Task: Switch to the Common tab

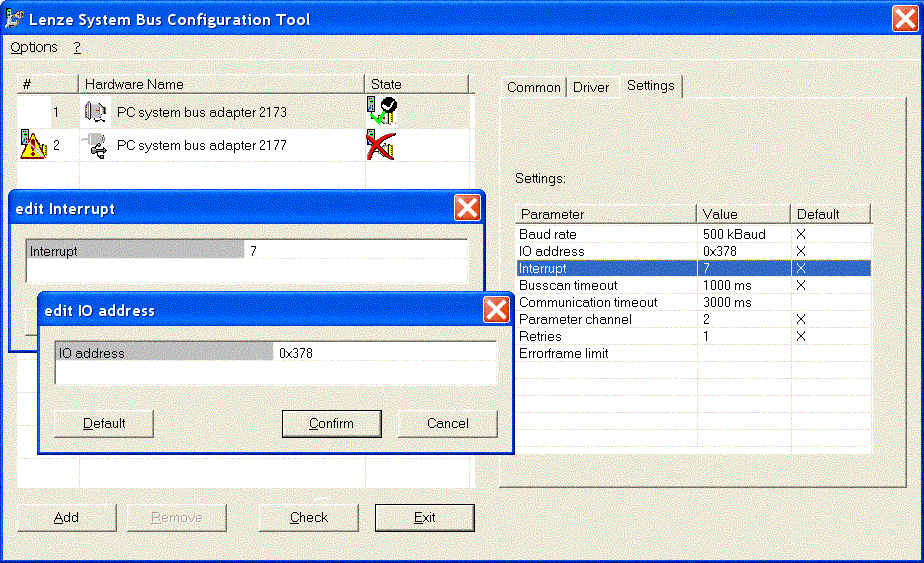Action: [x=534, y=87]
